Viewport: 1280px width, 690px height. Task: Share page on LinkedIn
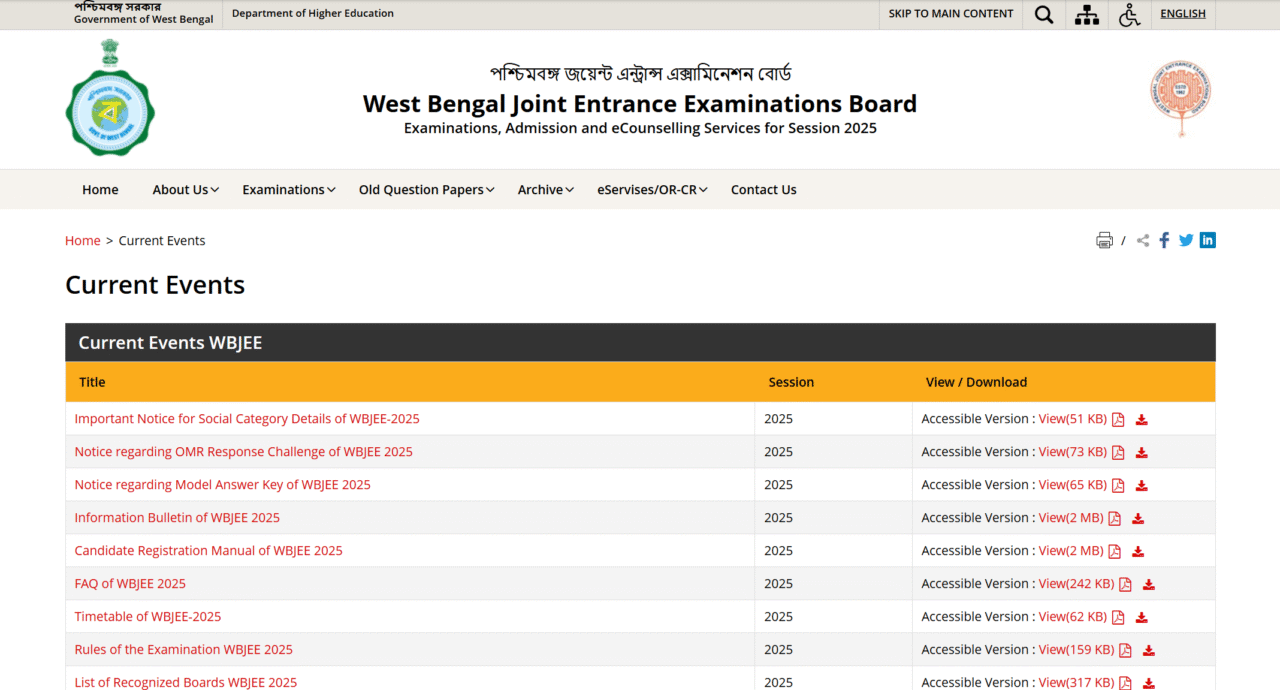pyautogui.click(x=1208, y=240)
